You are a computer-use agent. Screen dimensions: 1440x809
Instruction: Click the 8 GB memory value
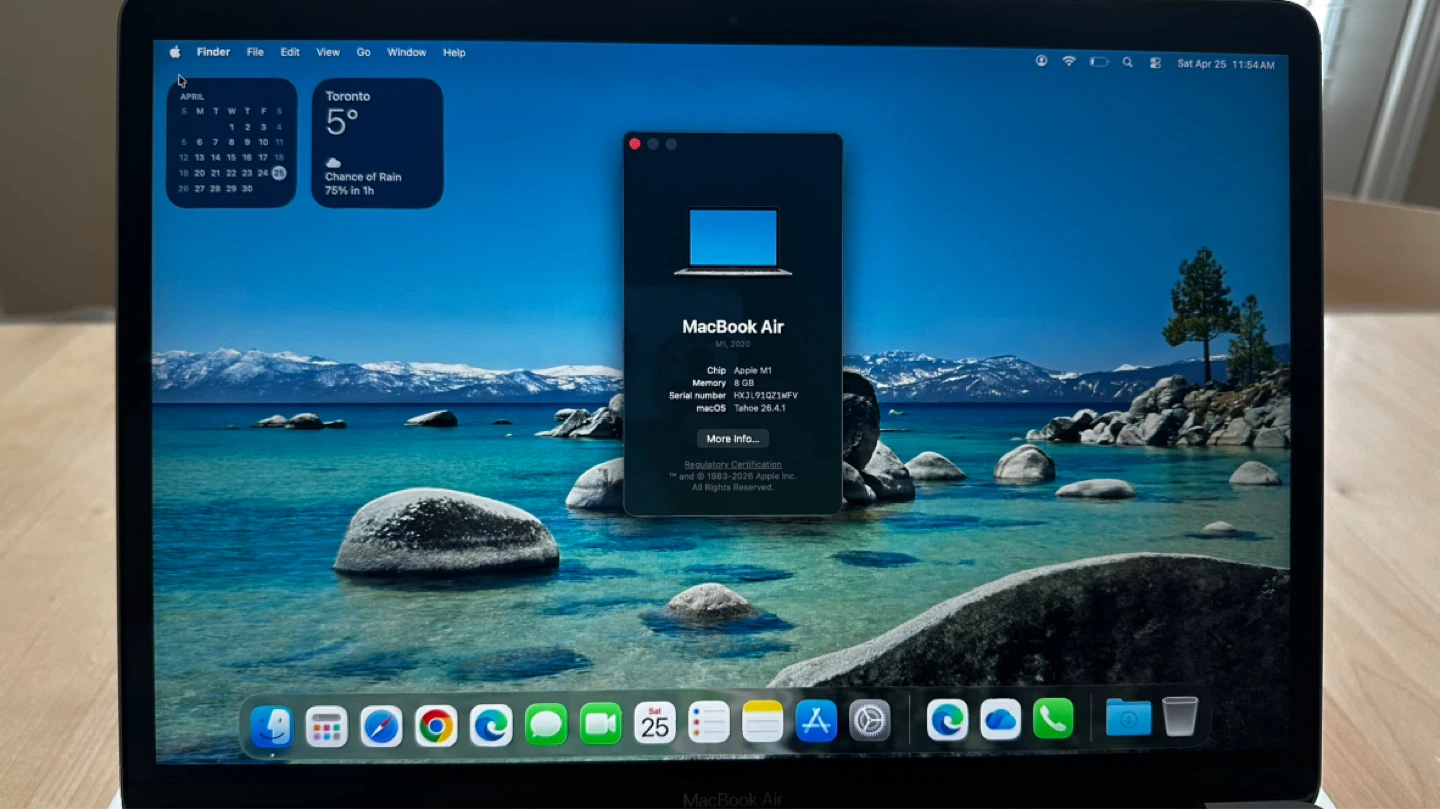click(x=744, y=383)
